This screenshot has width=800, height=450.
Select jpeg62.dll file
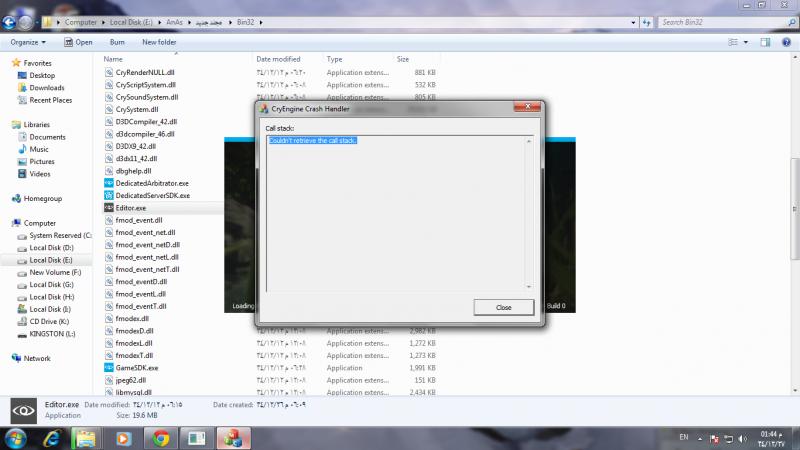pyautogui.click(x=131, y=380)
